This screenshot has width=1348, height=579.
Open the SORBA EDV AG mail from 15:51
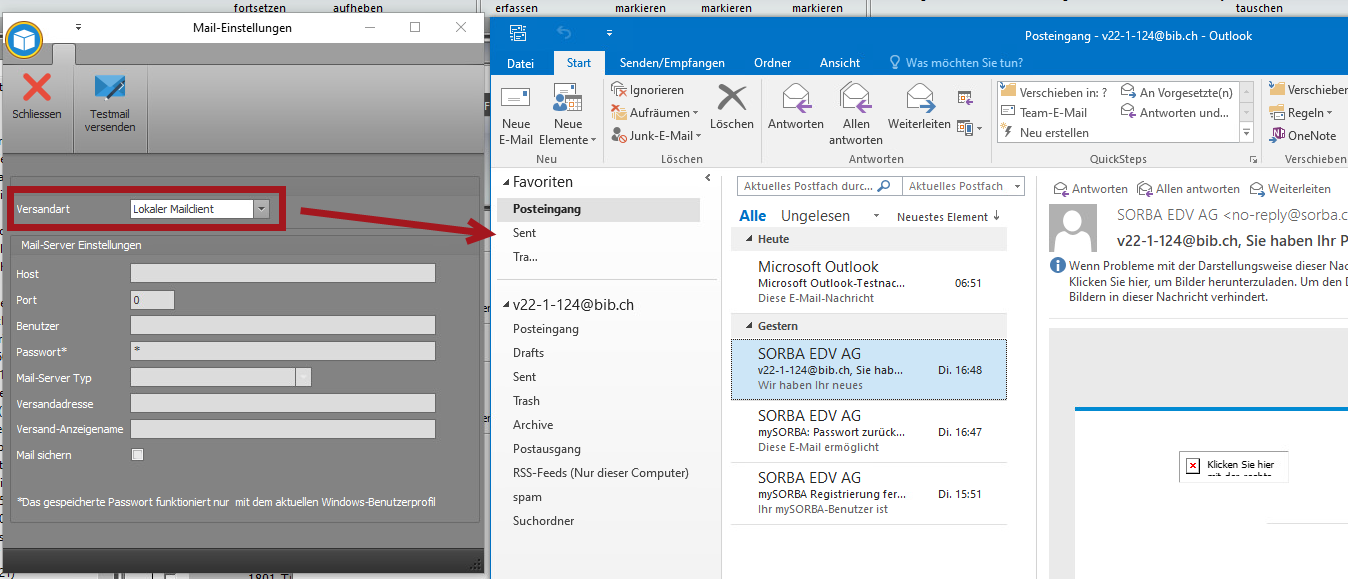point(869,494)
